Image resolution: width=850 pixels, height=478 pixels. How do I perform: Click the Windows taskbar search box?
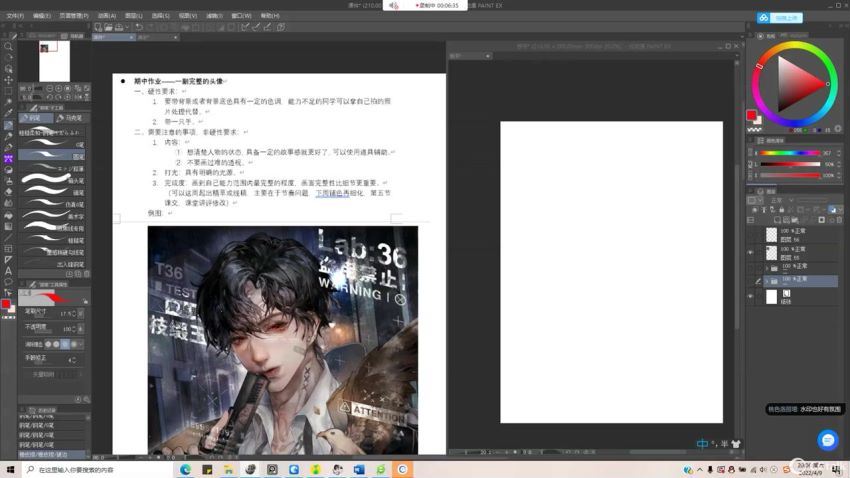click(x=98, y=469)
